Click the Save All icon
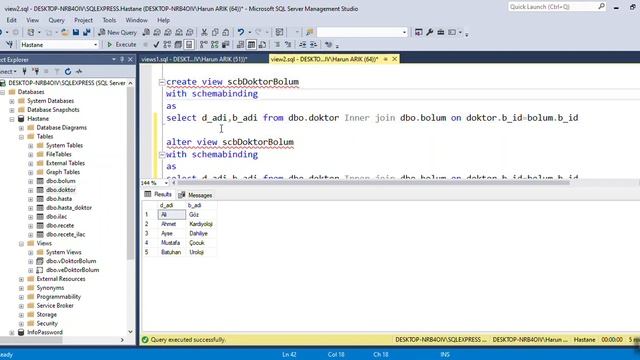Screen dimensions: 640x360 87,32
